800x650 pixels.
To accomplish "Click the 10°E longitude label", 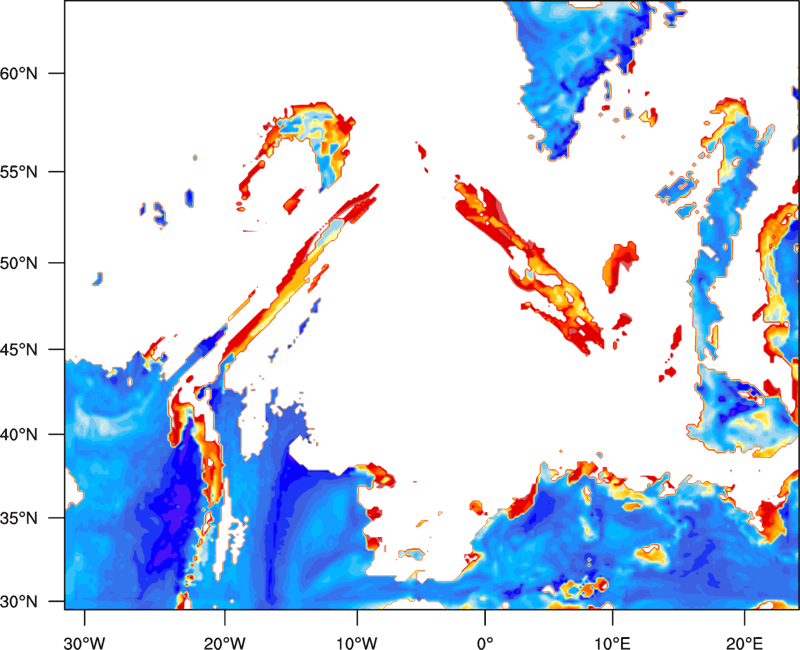I will (x=612, y=643).
